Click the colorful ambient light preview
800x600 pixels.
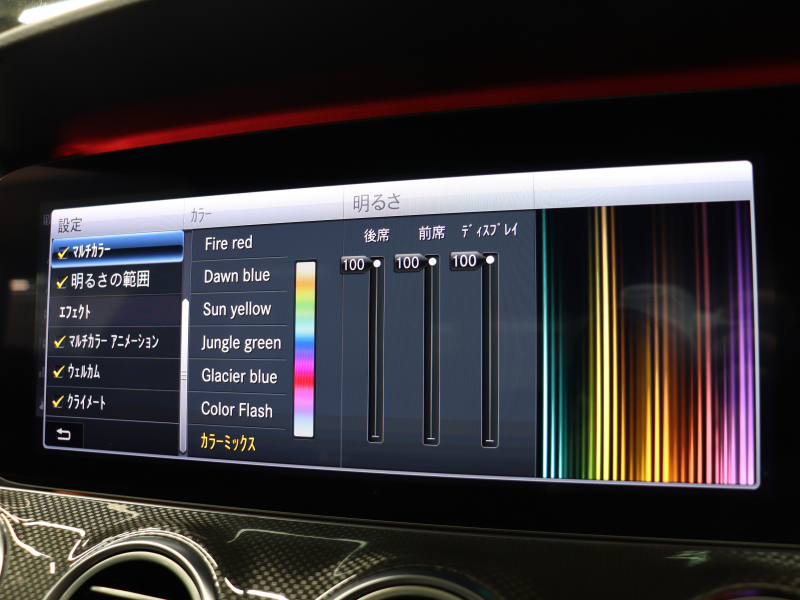(646, 343)
